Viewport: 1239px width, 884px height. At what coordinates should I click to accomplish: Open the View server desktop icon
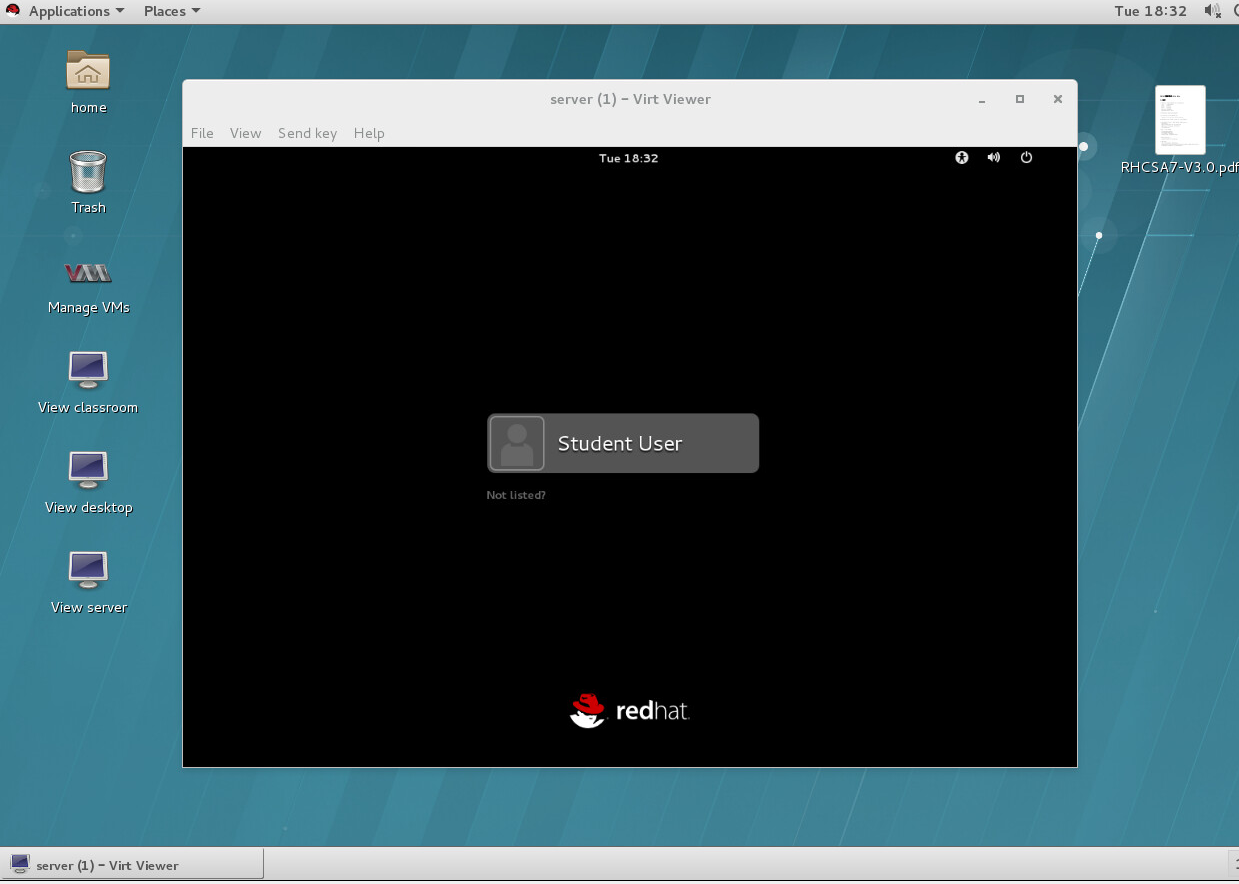(x=88, y=570)
